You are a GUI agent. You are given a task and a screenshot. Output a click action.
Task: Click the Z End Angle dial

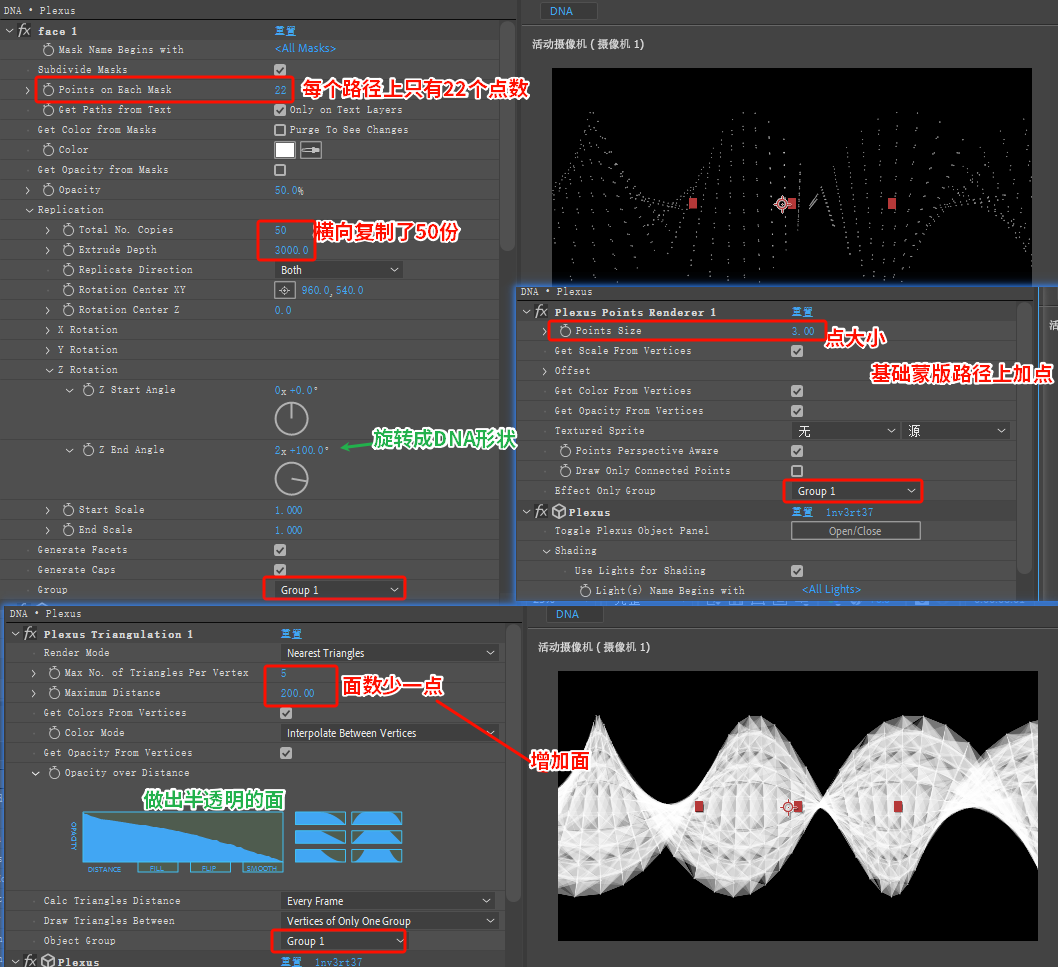click(291, 480)
